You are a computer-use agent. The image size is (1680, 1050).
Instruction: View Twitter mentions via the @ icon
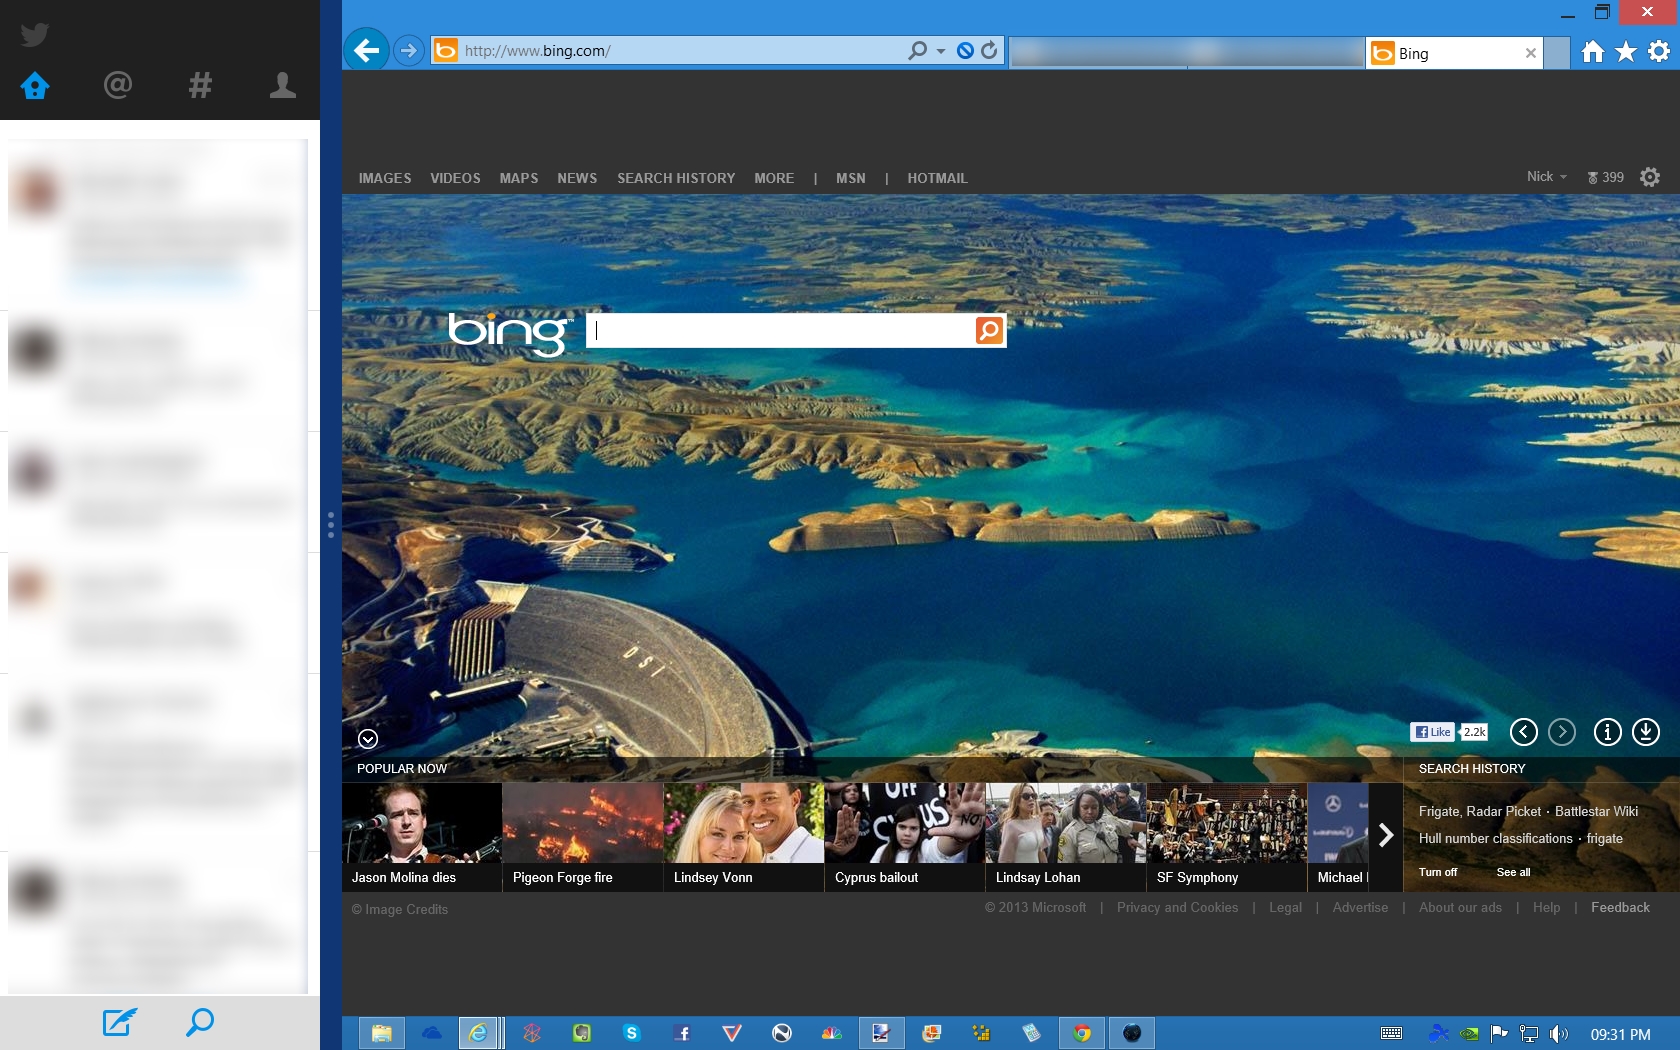(x=117, y=86)
